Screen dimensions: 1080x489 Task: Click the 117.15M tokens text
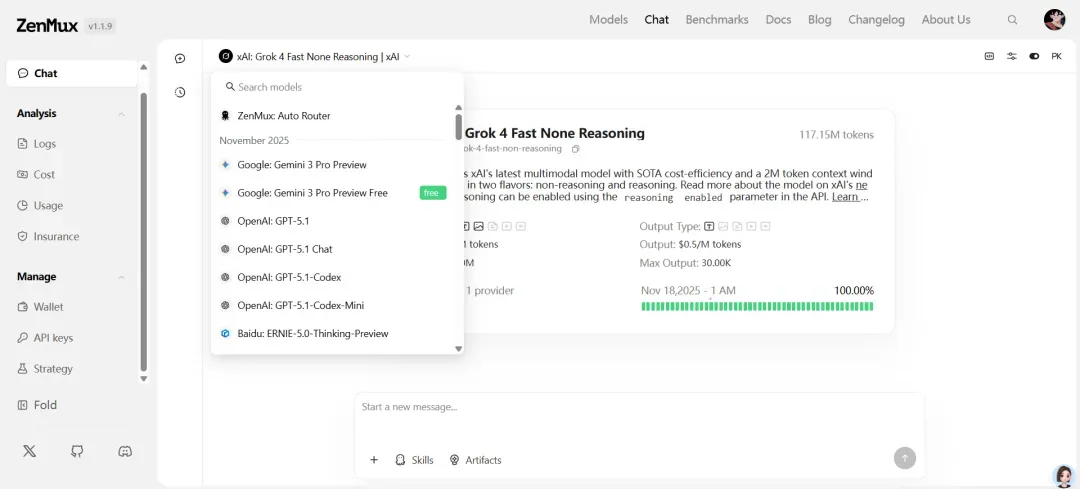coord(836,134)
